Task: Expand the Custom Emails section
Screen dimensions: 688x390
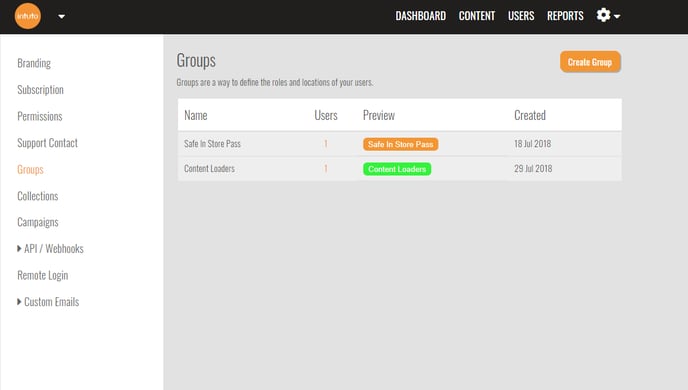Action: pos(48,302)
